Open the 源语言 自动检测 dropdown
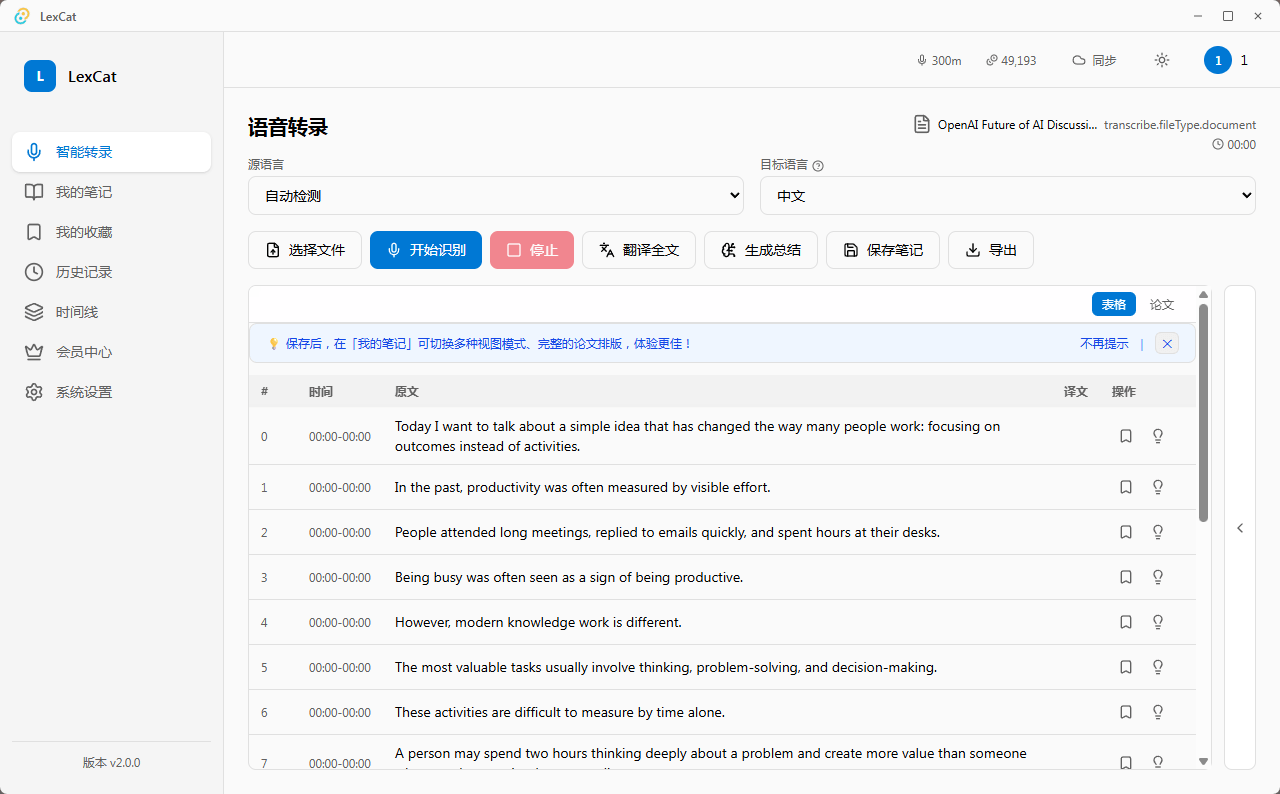 (x=496, y=196)
